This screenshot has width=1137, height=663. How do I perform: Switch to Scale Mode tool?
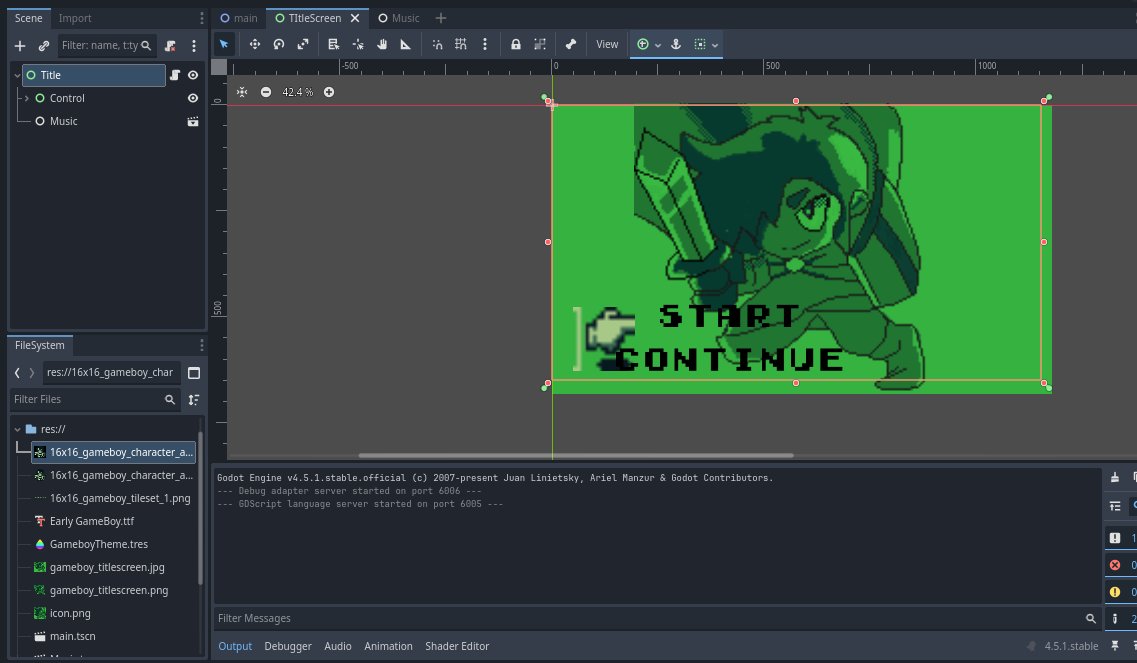point(303,44)
